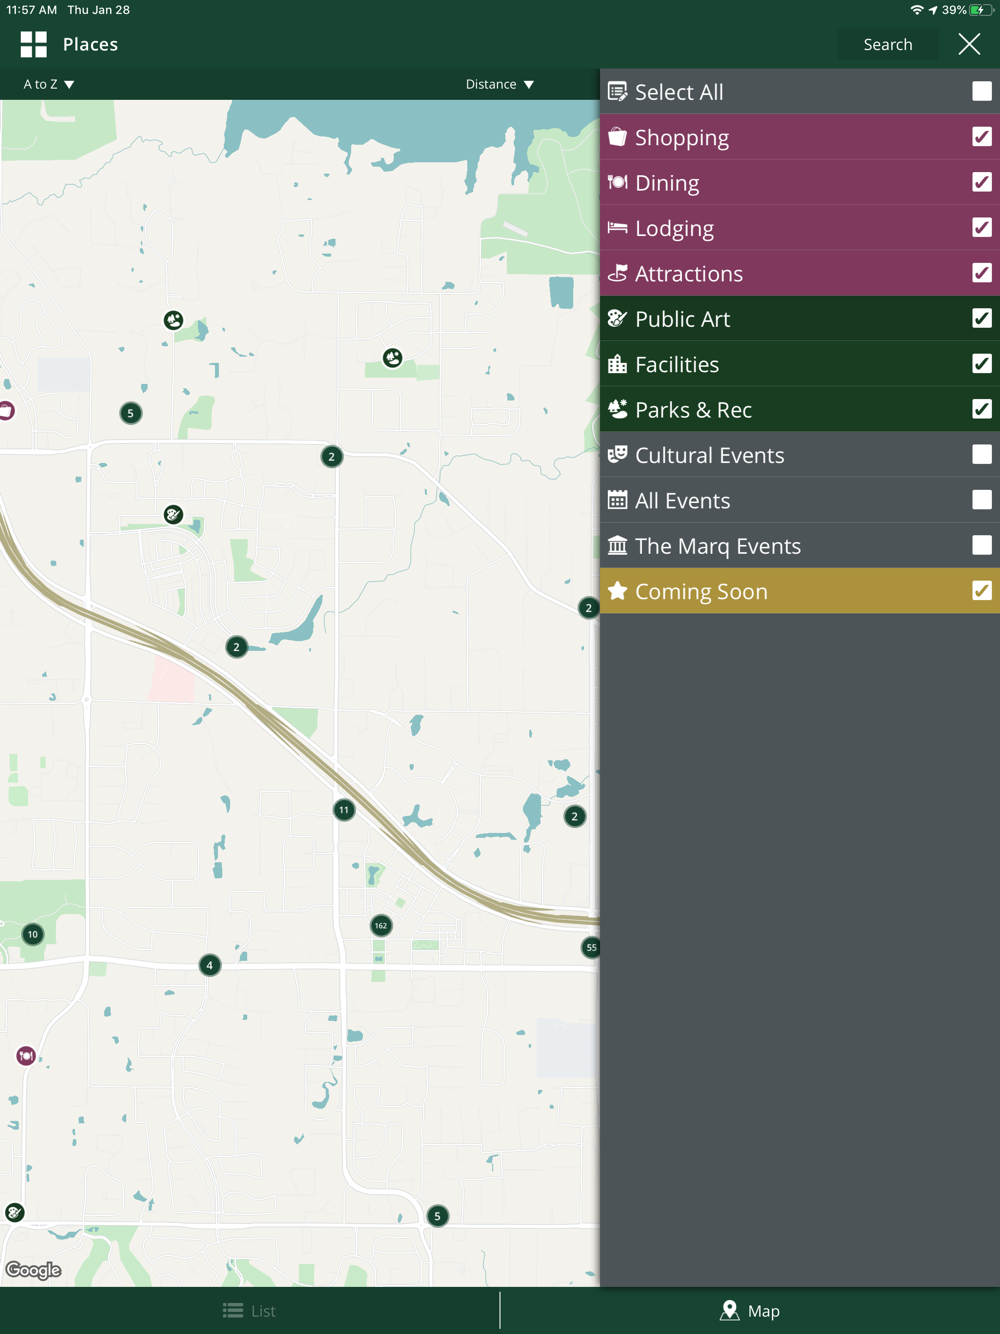
Task: Tap the Cultural Events masks icon
Action: point(618,454)
